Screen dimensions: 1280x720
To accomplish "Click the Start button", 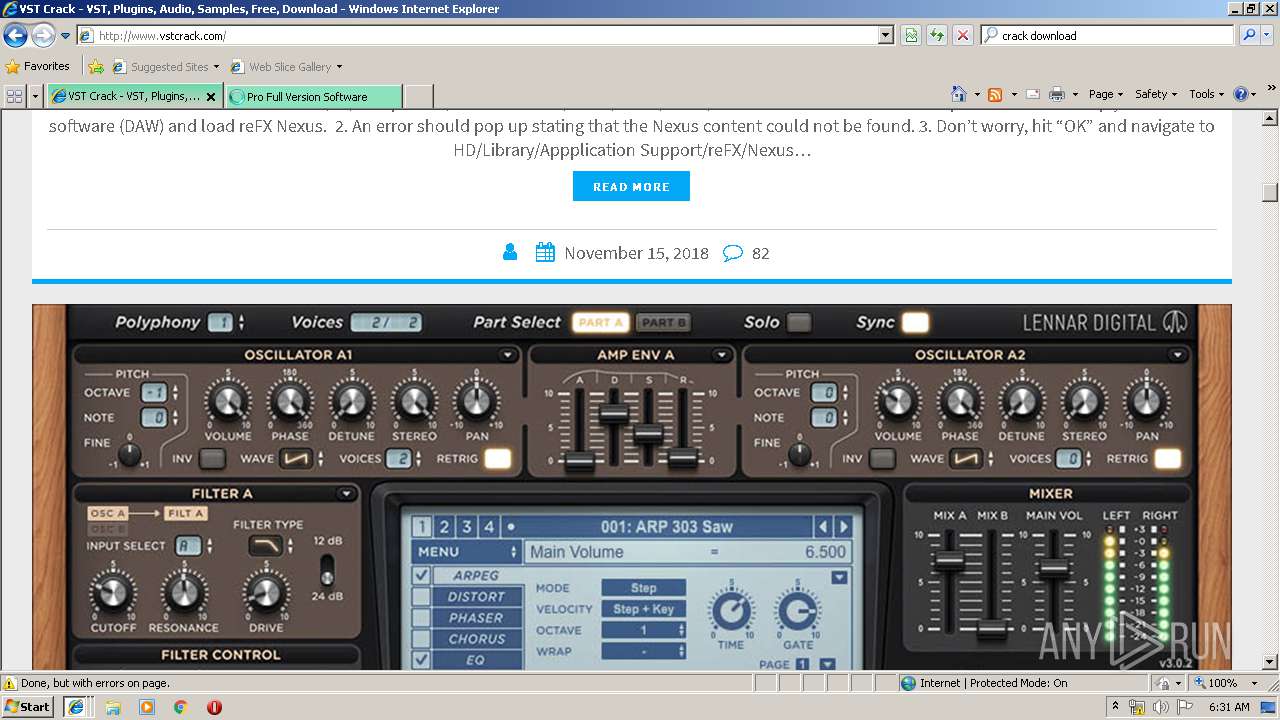I will 28,706.
